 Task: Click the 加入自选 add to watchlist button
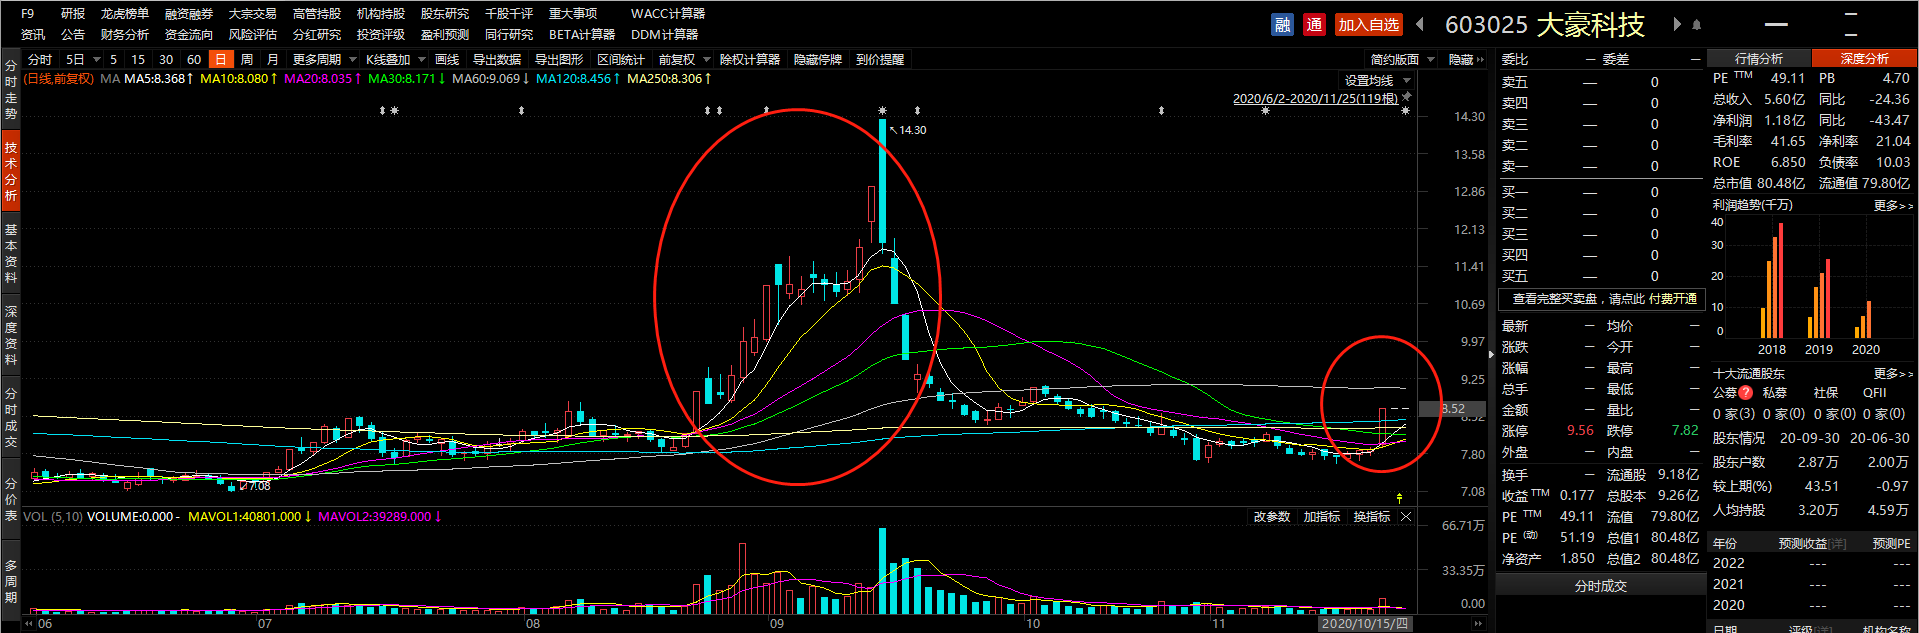click(x=1368, y=25)
